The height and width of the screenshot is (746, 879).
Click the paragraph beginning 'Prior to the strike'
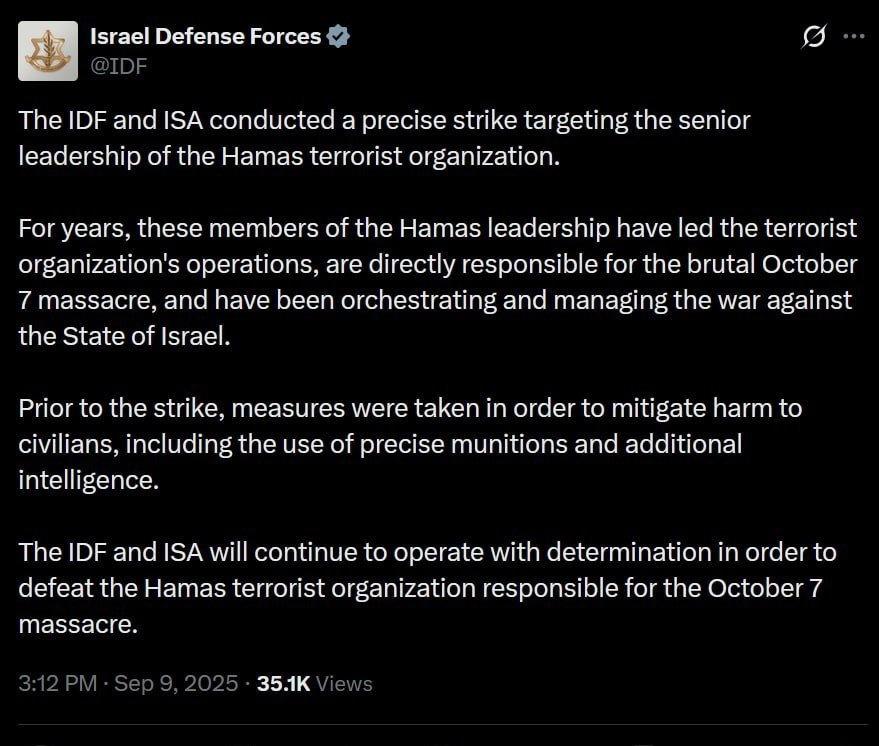(x=410, y=444)
